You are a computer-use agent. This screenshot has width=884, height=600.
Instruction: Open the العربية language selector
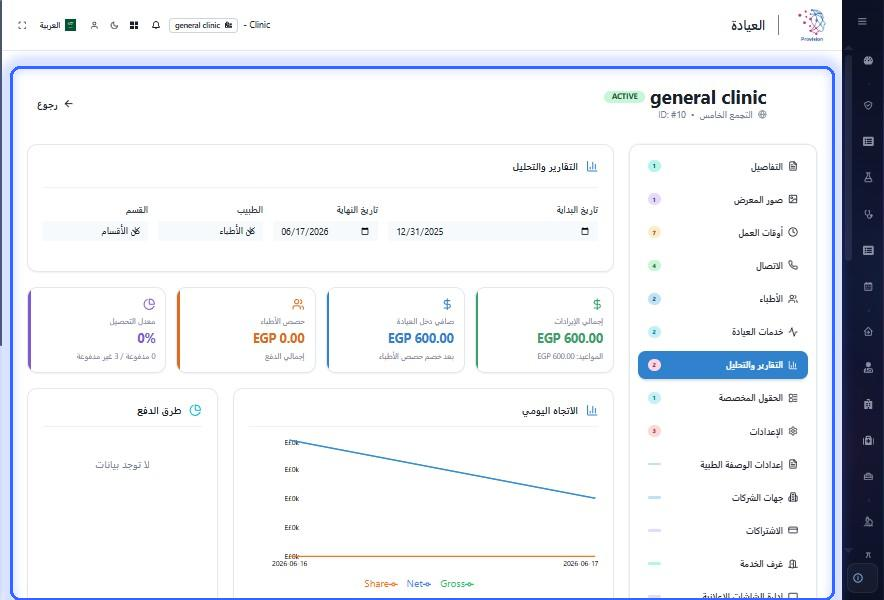click(x=58, y=25)
